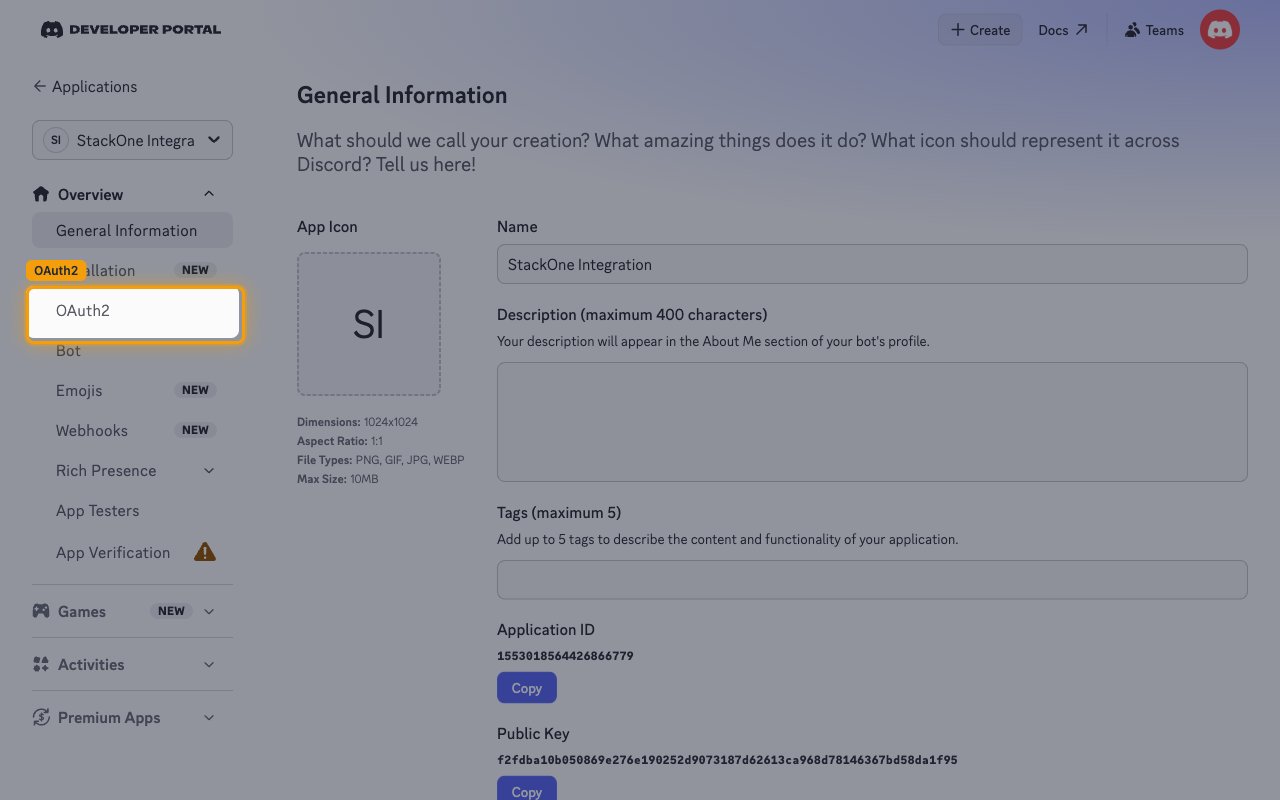Image resolution: width=1280 pixels, height=800 pixels.
Task: Open the Teams page
Action: [x=1154, y=30]
